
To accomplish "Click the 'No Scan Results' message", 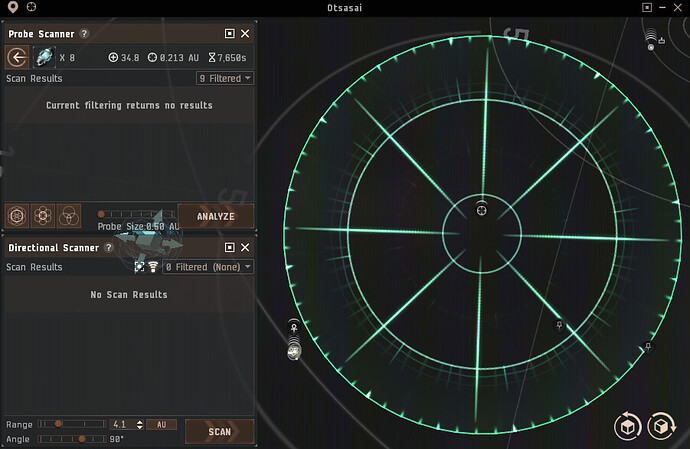I will tap(129, 294).
